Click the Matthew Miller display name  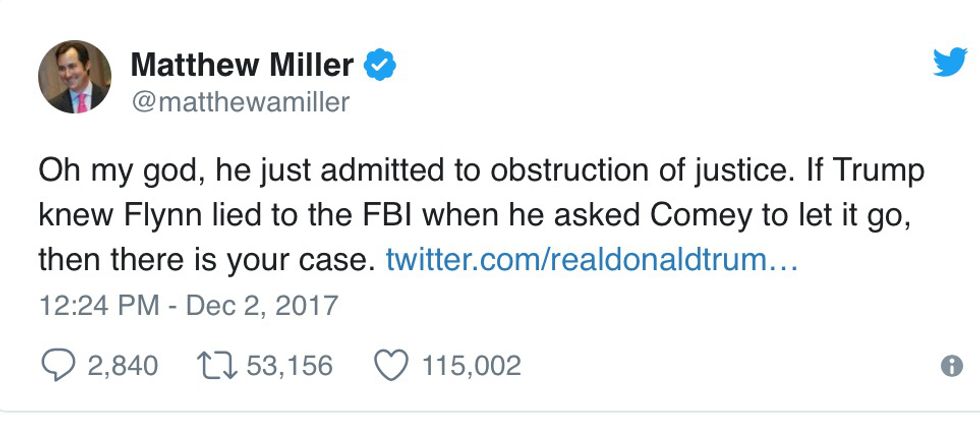[x=242, y=66]
